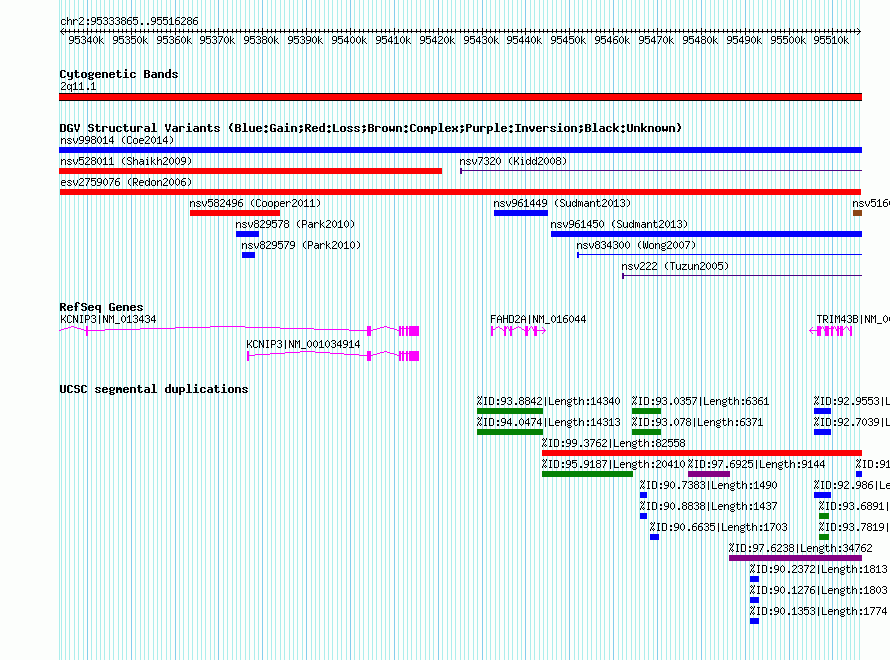This screenshot has width=890, height=660.
Task: Open variant nsv961449 (Sudmant2013)
Action: tap(562, 203)
